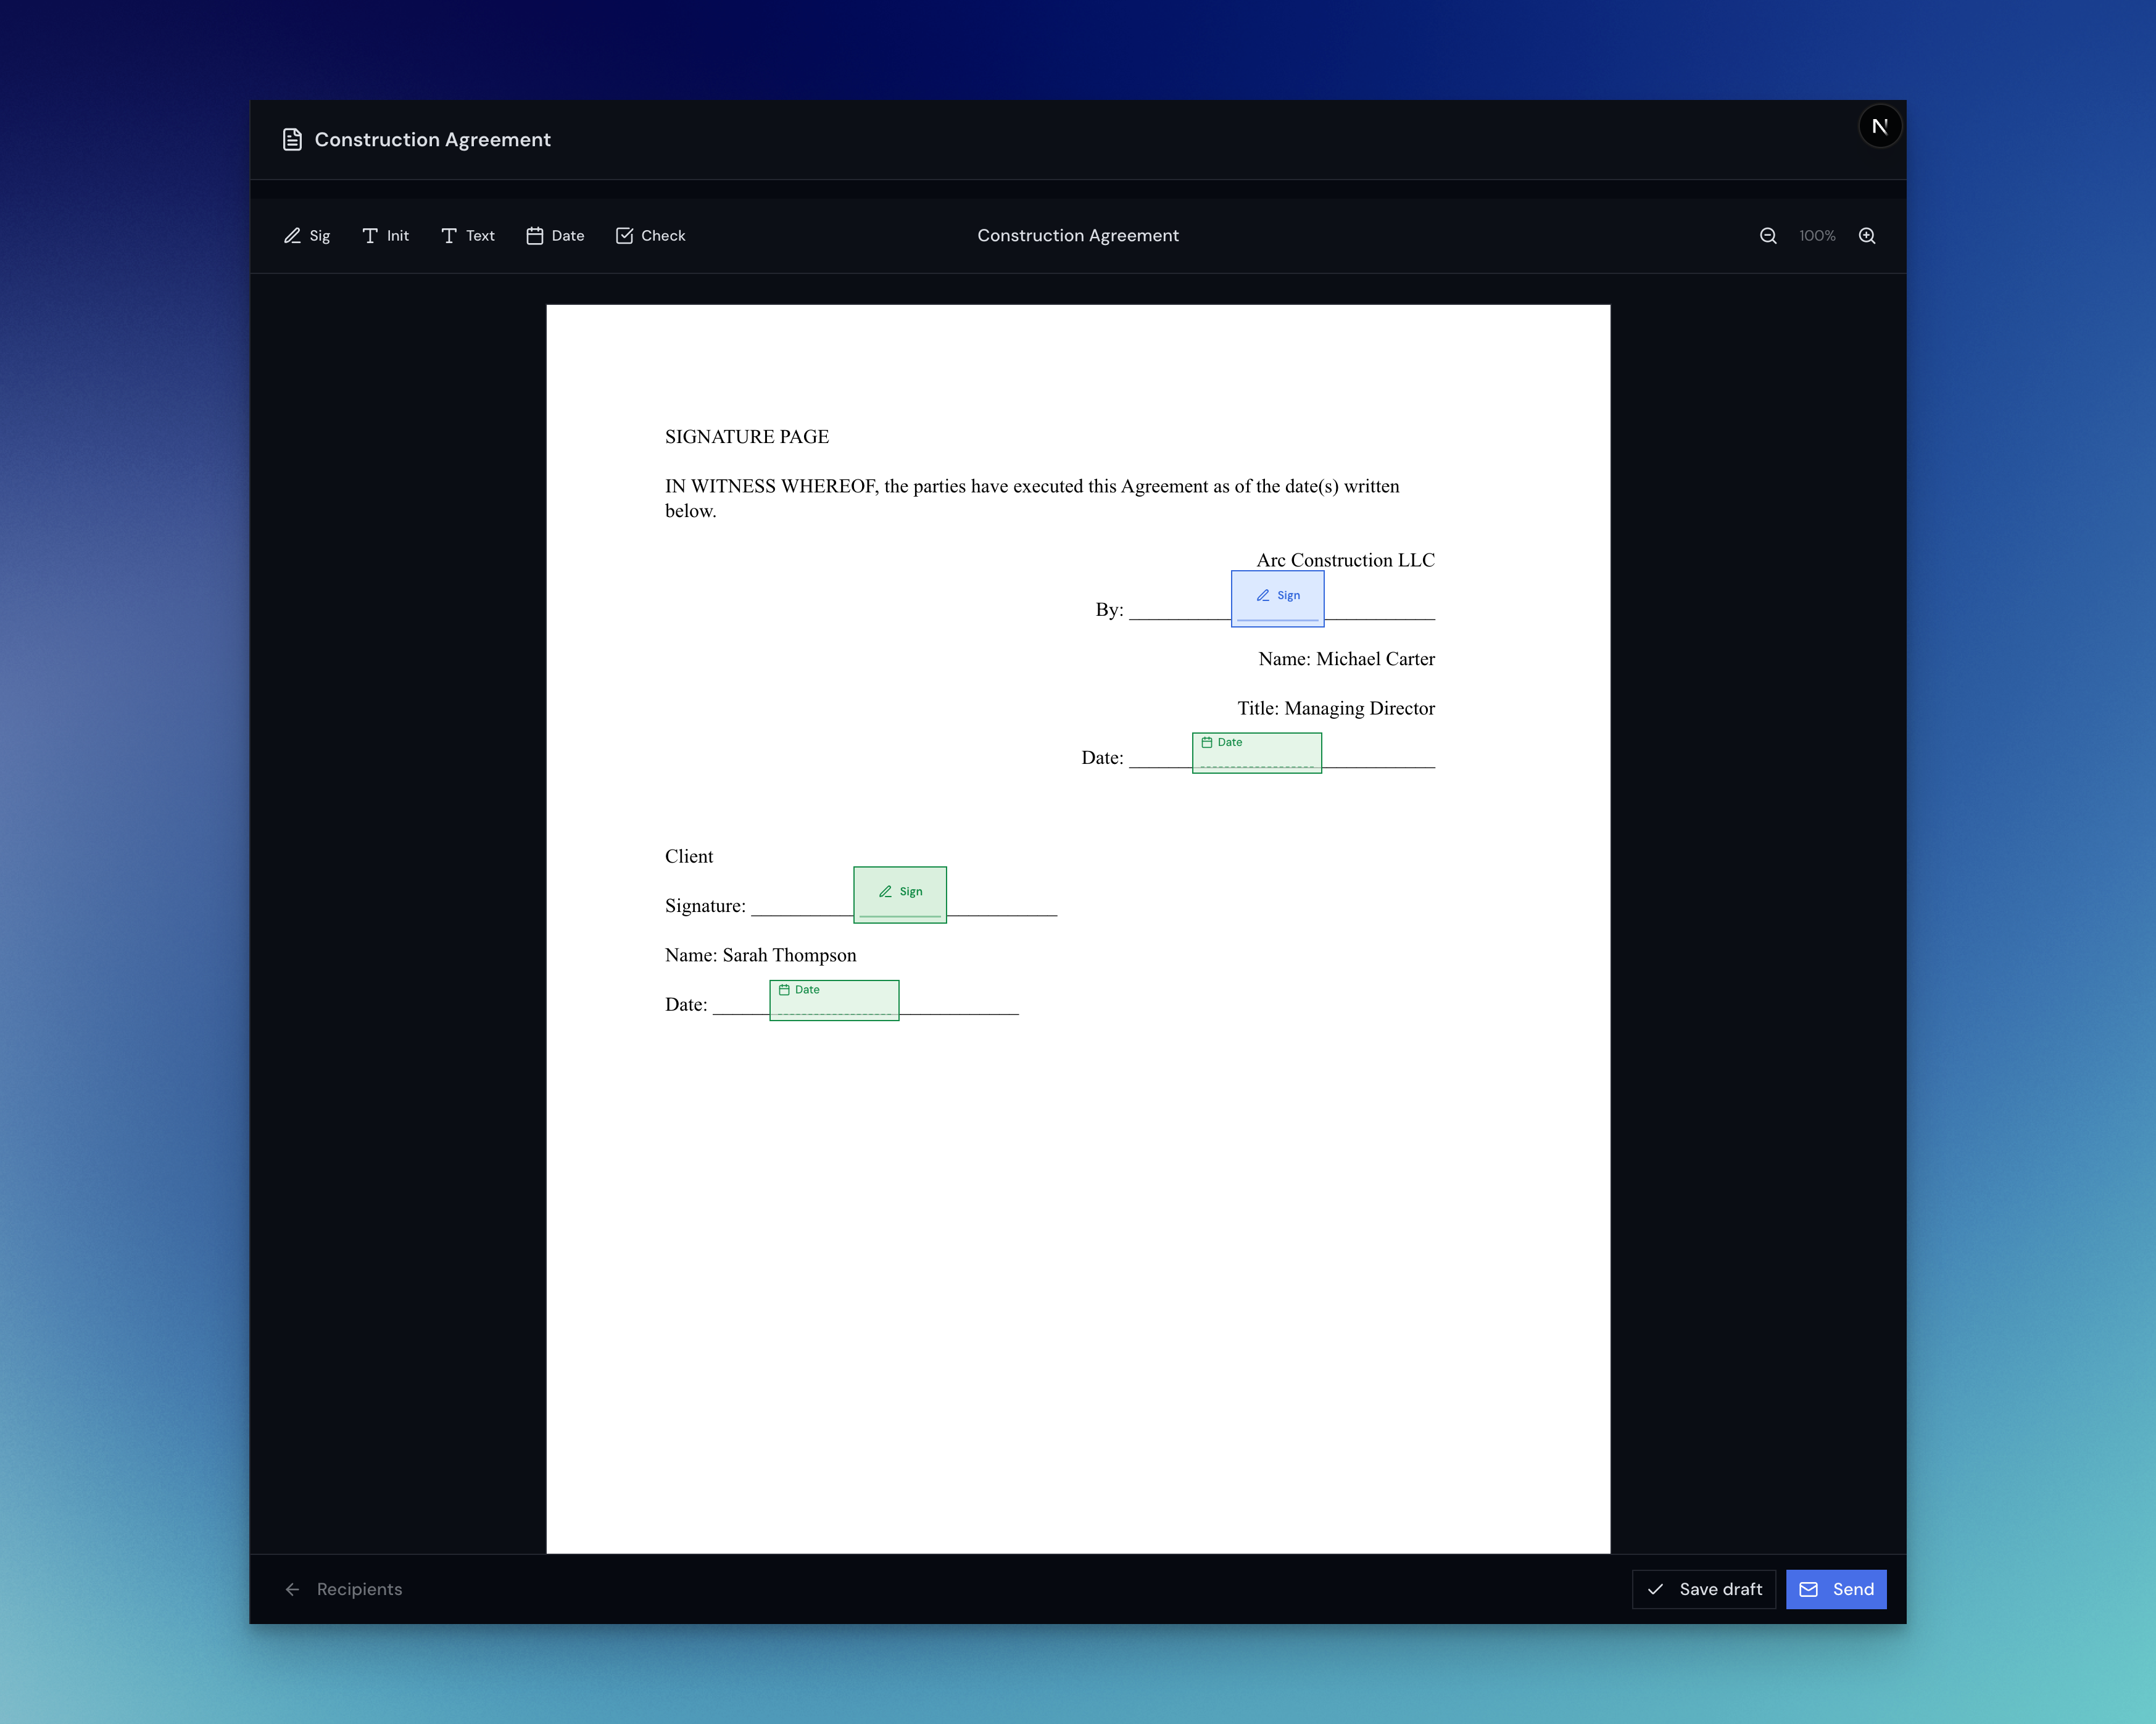Image resolution: width=2156 pixels, height=1724 pixels.
Task: Open the user avatar menu
Action: 1880,125
